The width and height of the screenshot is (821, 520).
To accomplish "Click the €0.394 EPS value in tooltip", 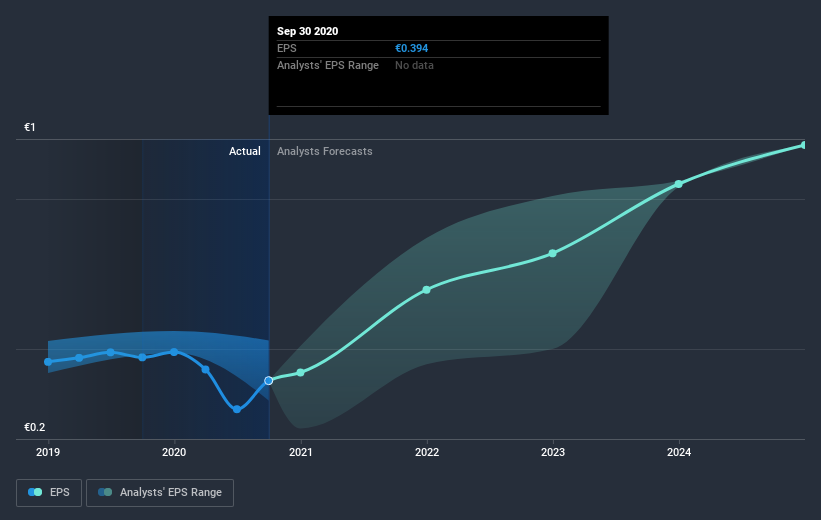I will (412, 48).
